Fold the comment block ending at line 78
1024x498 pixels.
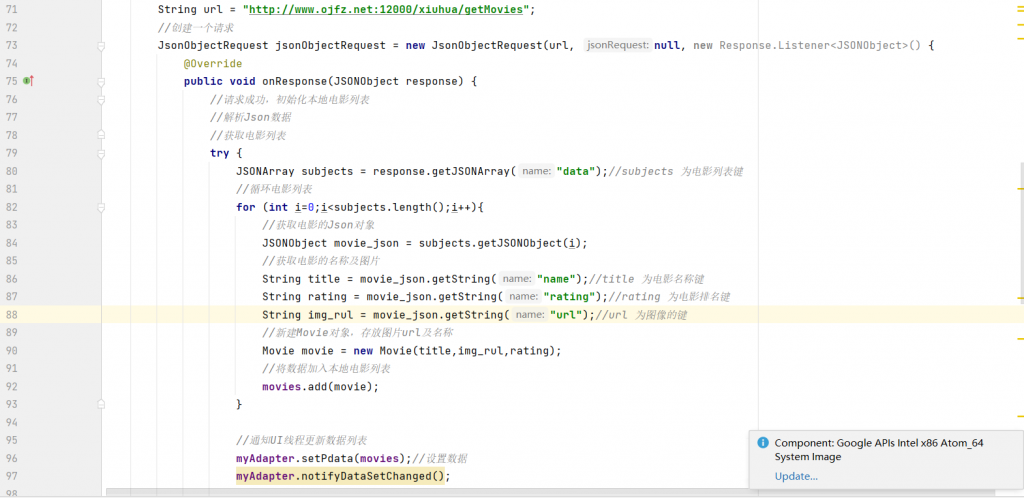pos(101,135)
